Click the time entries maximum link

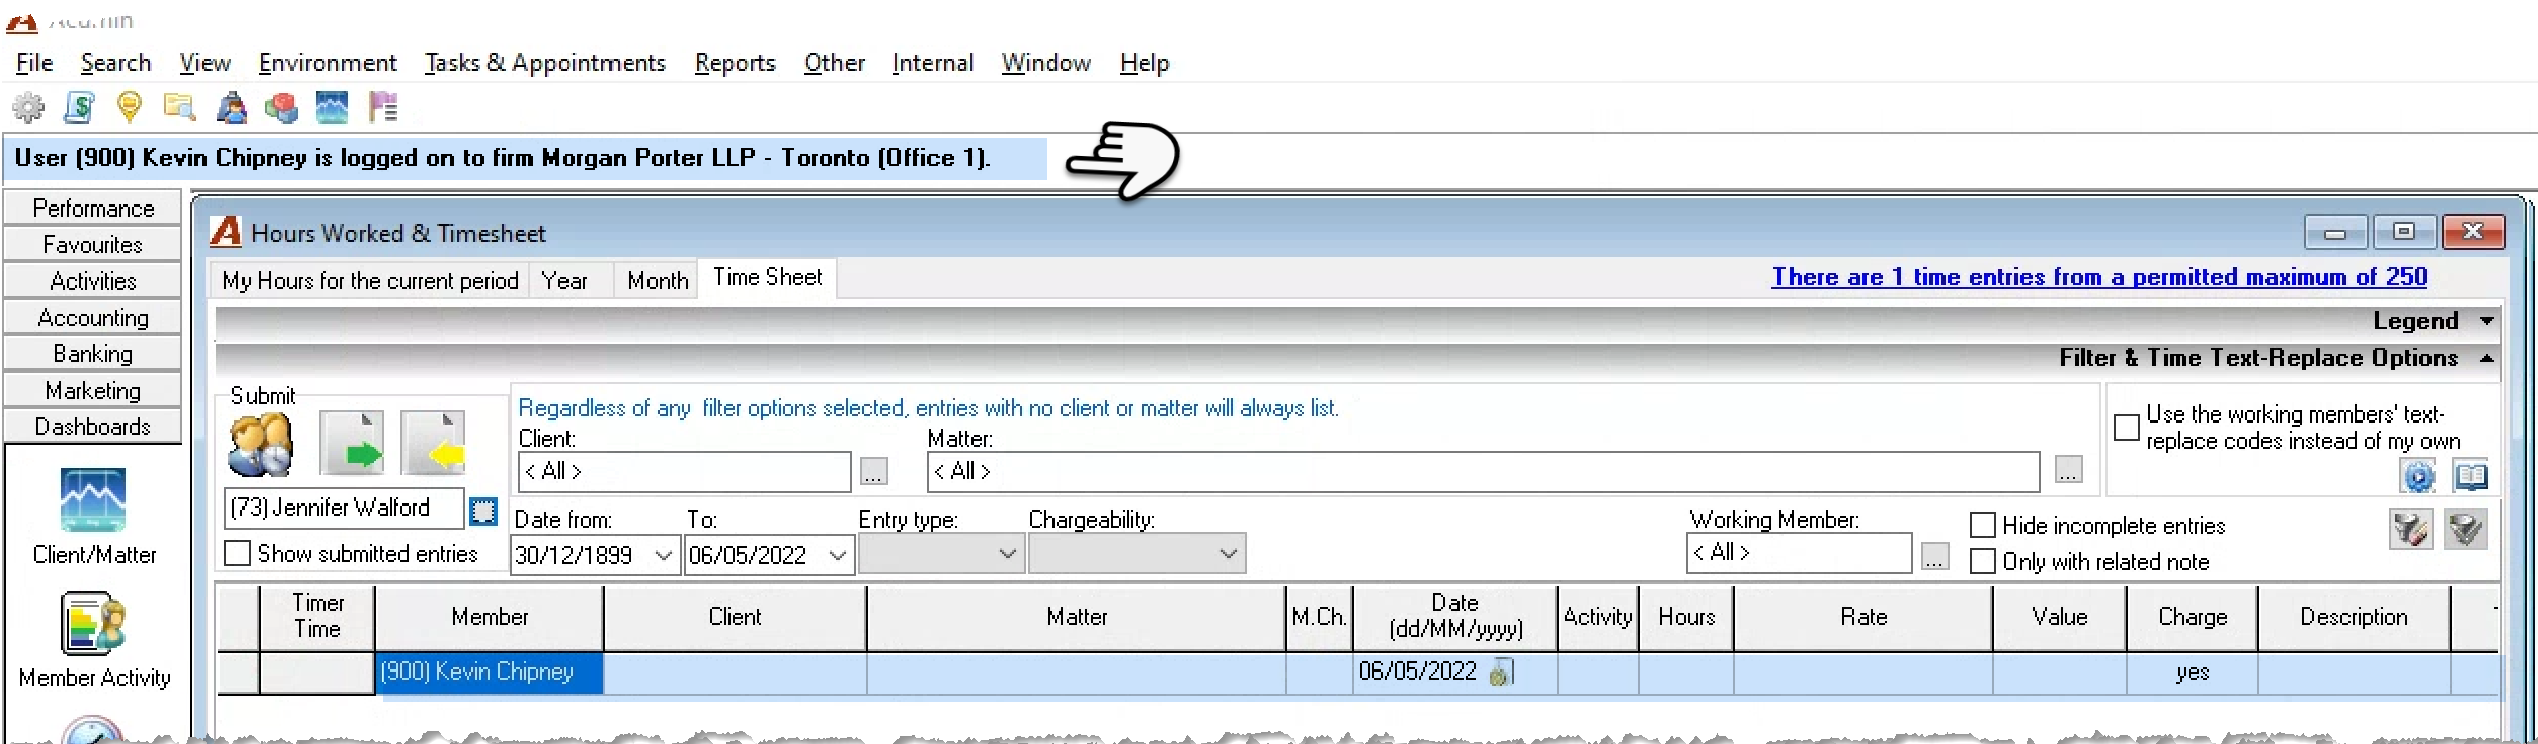tap(2099, 277)
